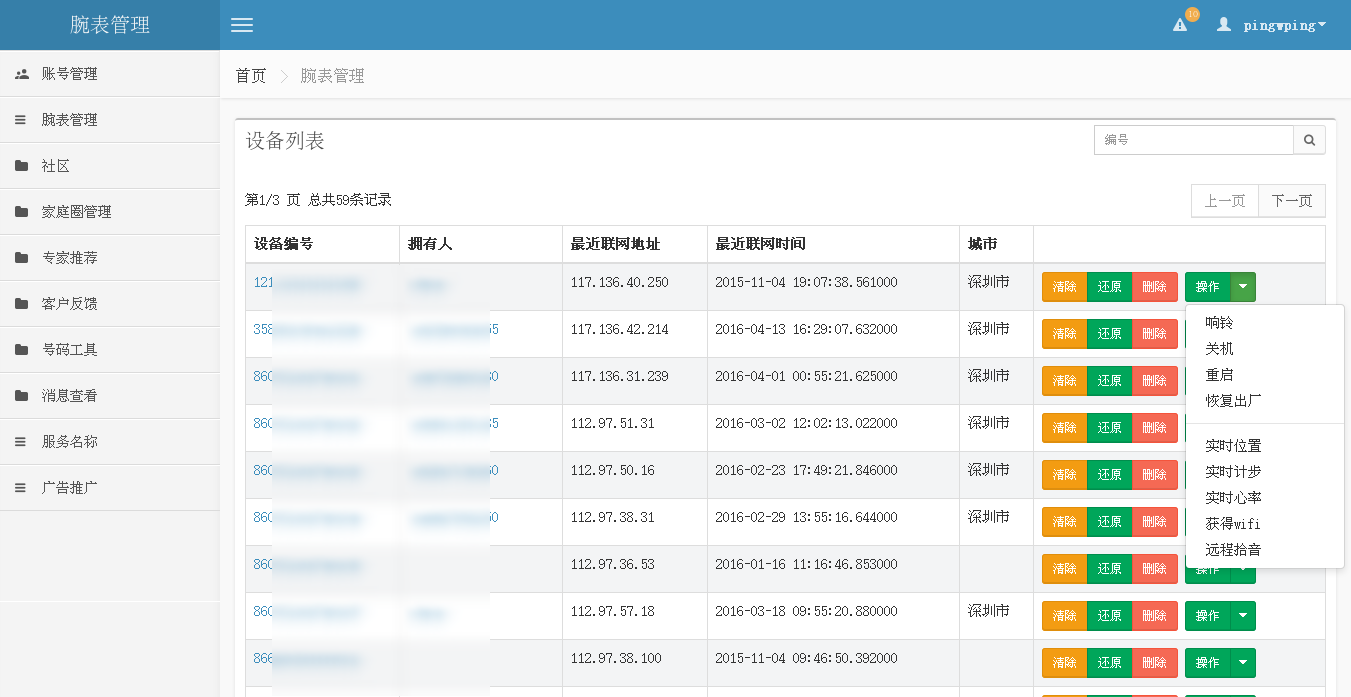Toggle the hamburger sidebar menu icon
Image resolution: width=1351 pixels, height=697 pixels.
(242, 25)
